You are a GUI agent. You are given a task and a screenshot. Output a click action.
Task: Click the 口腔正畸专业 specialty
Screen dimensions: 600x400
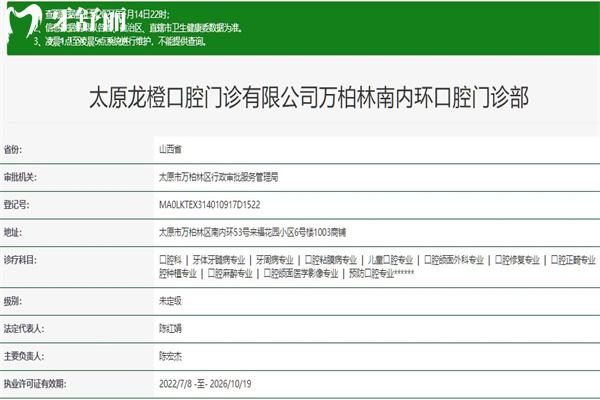573,260
